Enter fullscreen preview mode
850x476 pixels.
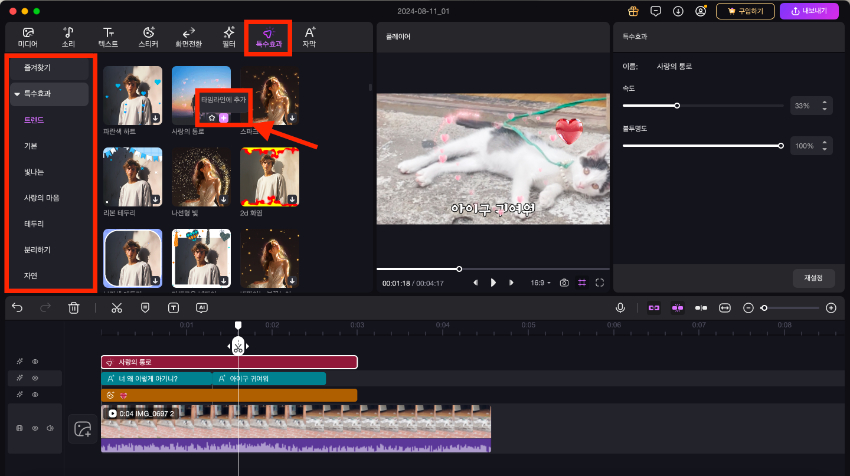click(x=599, y=283)
